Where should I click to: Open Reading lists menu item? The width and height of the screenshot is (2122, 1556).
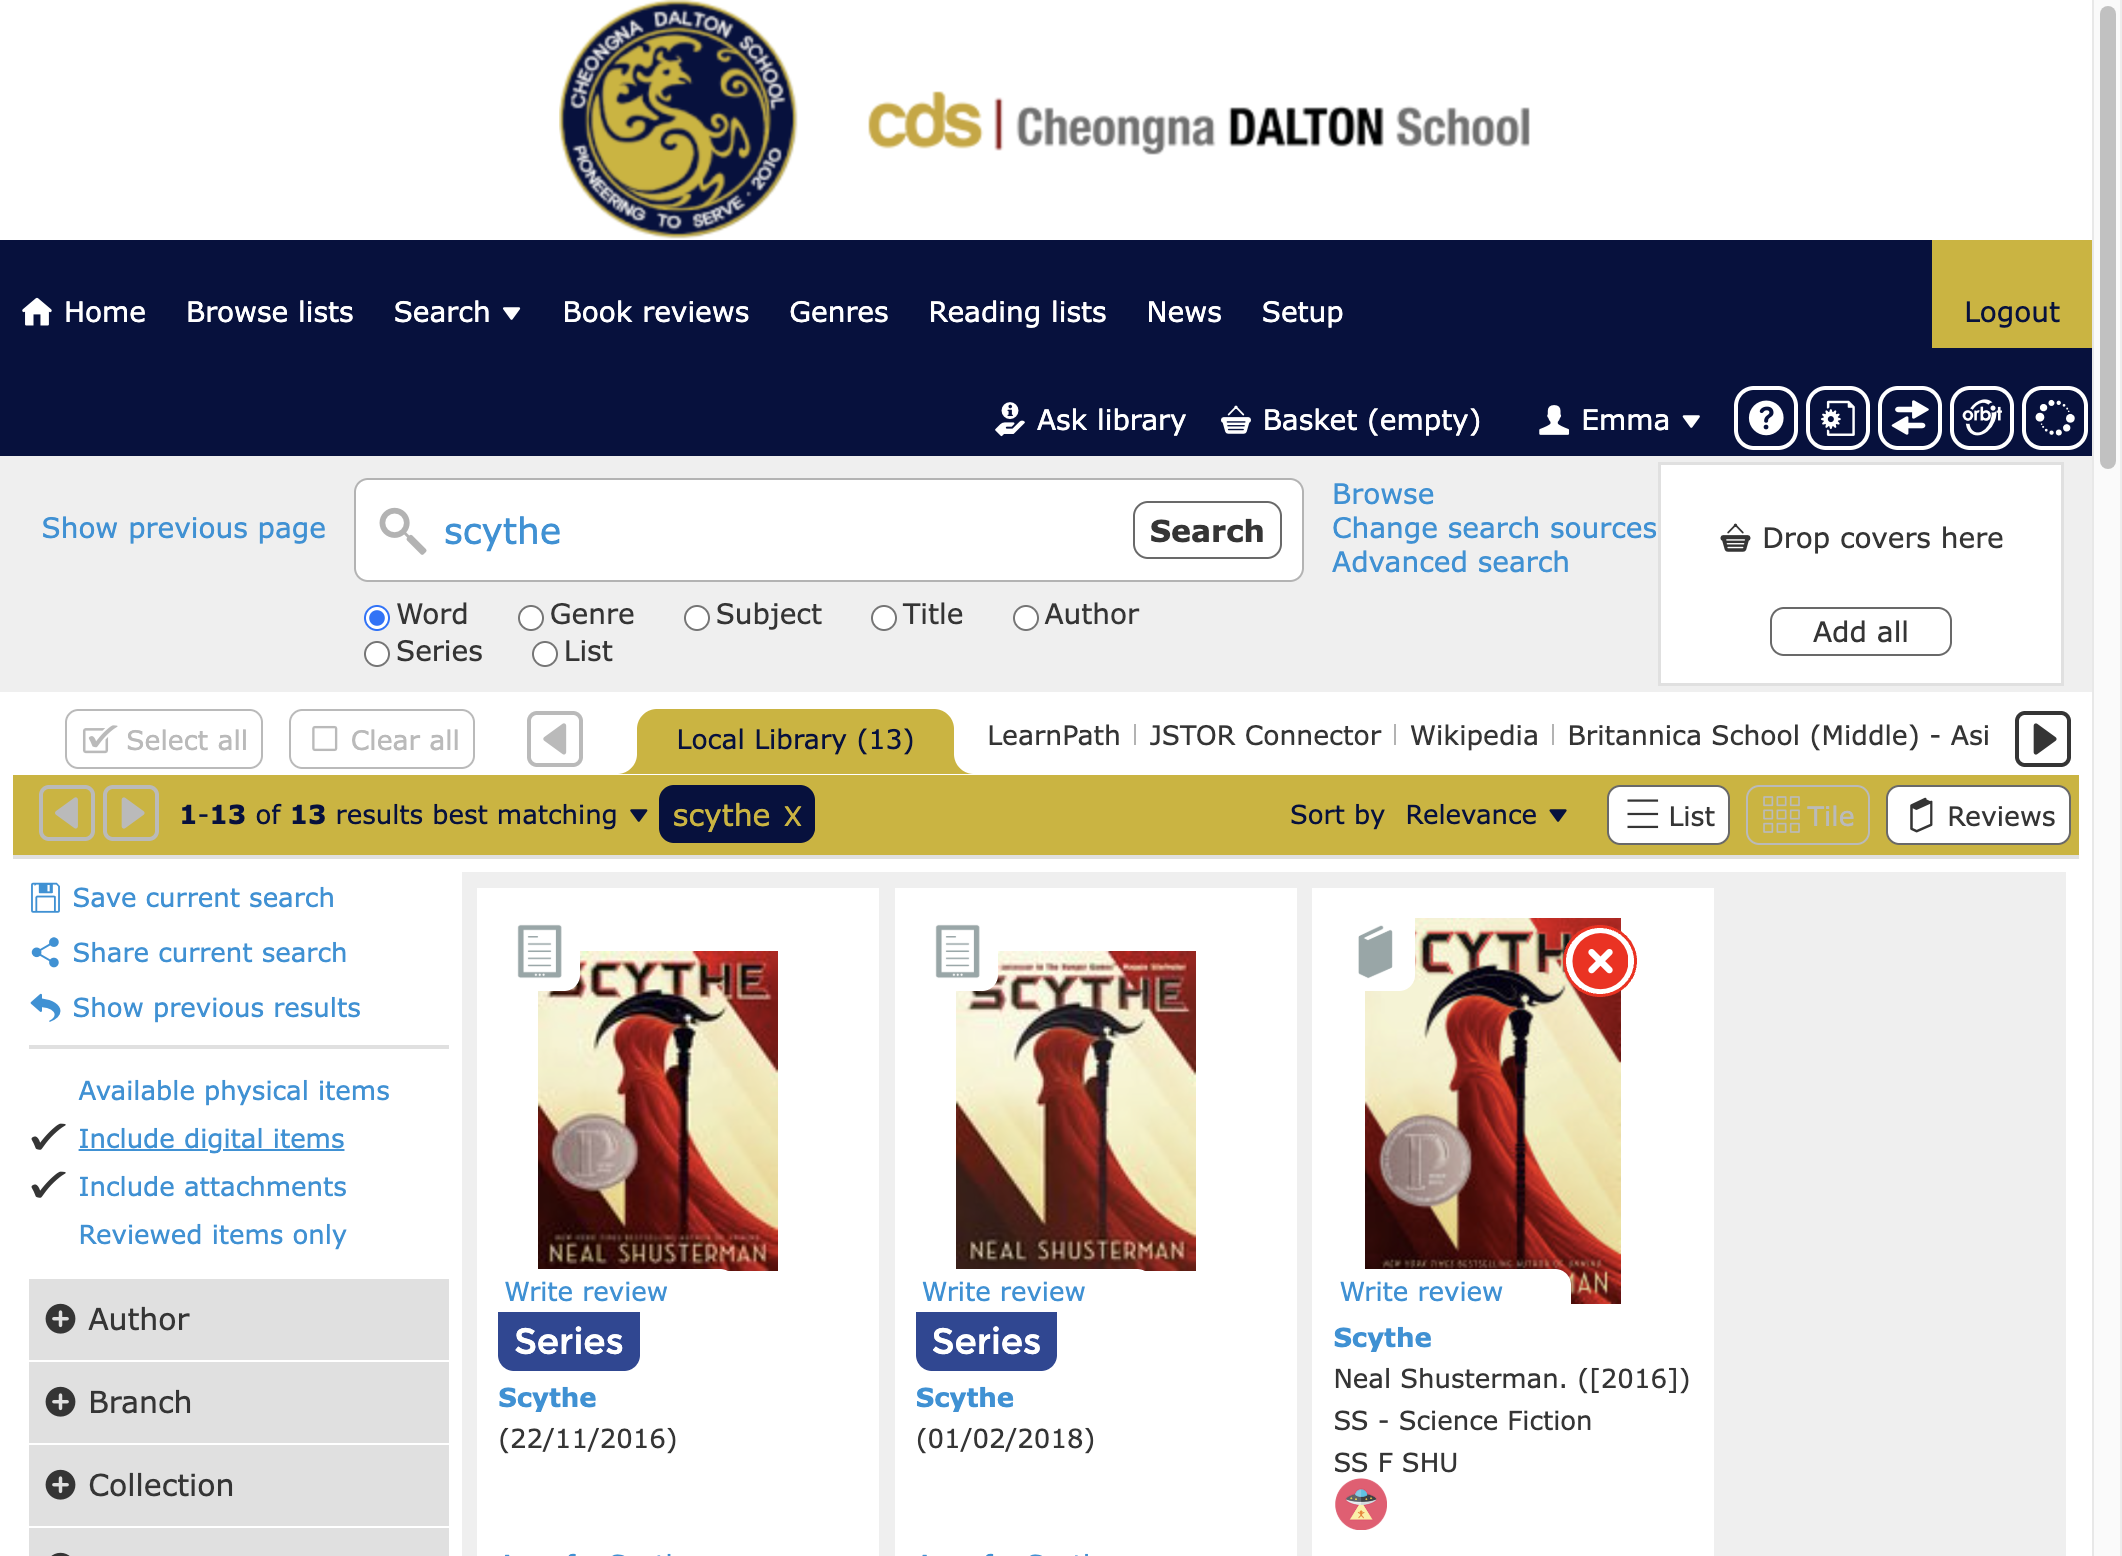1017,312
